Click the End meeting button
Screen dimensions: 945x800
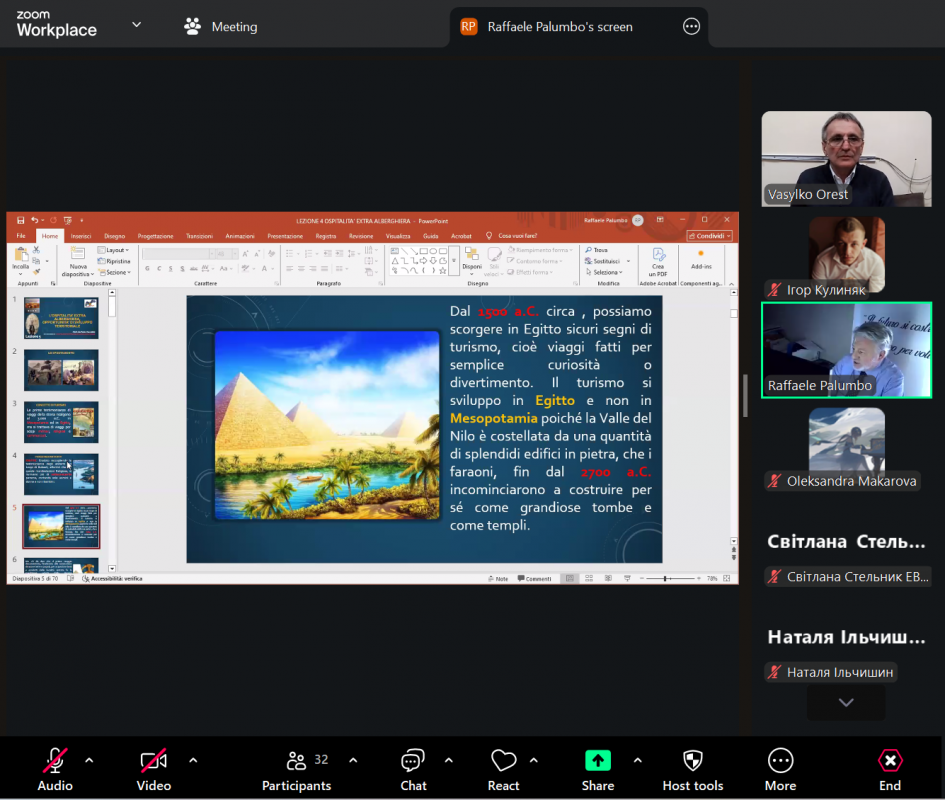click(889, 769)
